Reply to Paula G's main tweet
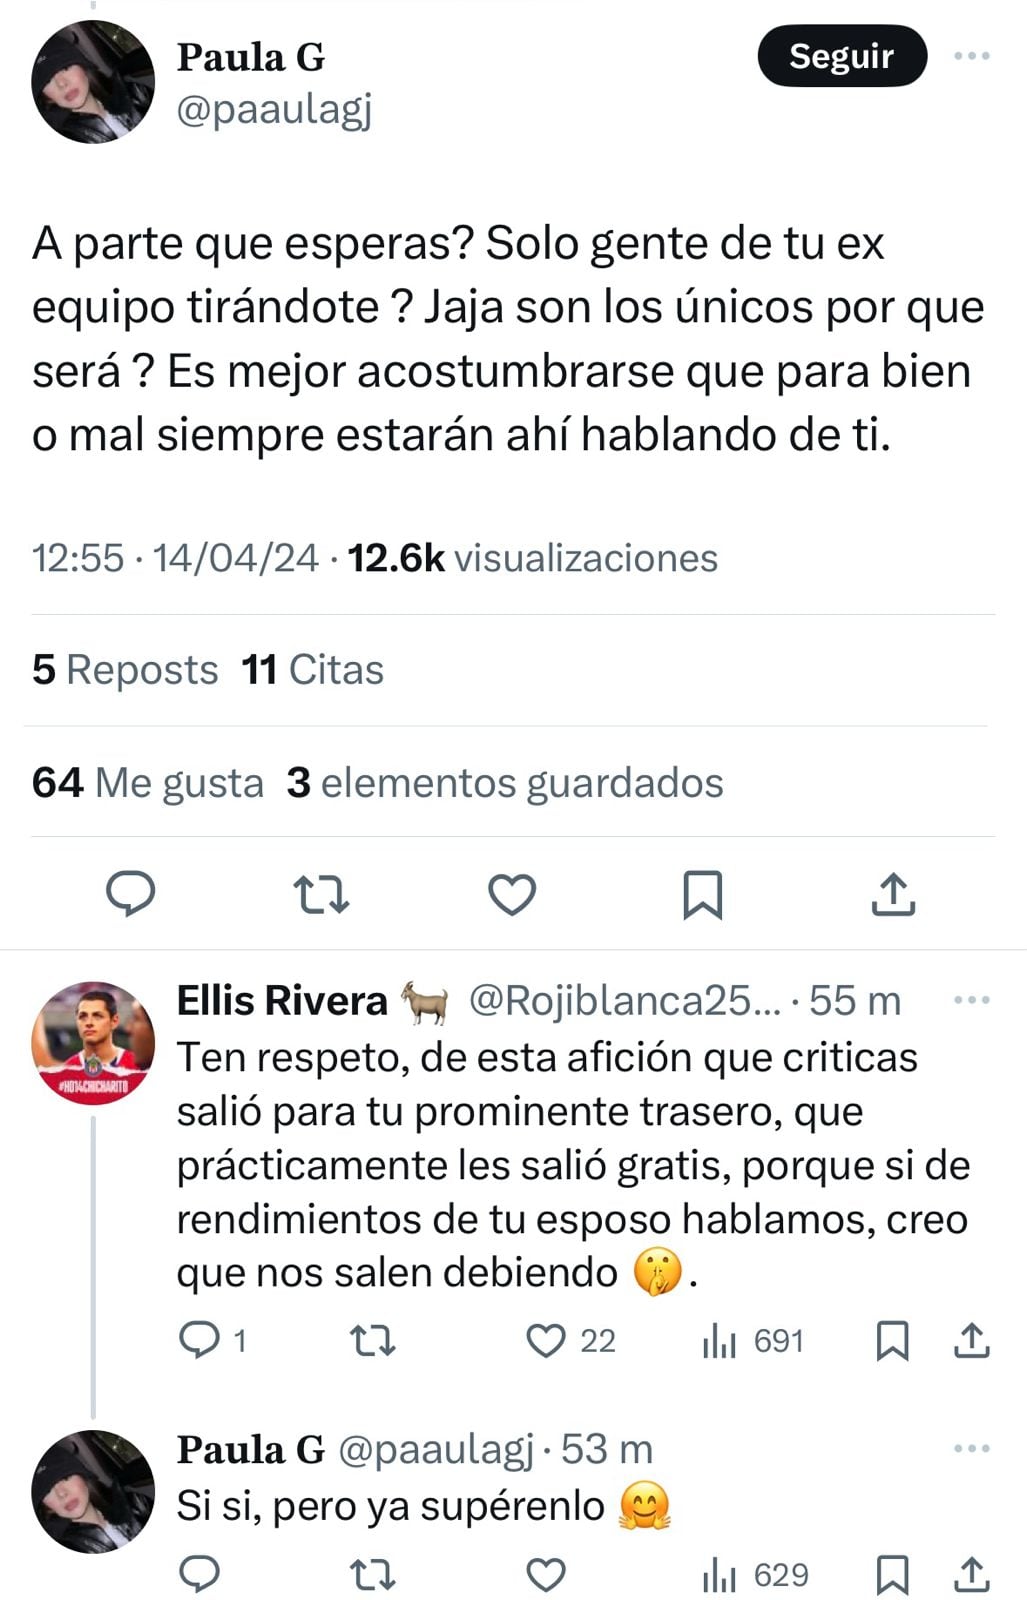Viewport: 1027px width, 1600px height. point(130,893)
